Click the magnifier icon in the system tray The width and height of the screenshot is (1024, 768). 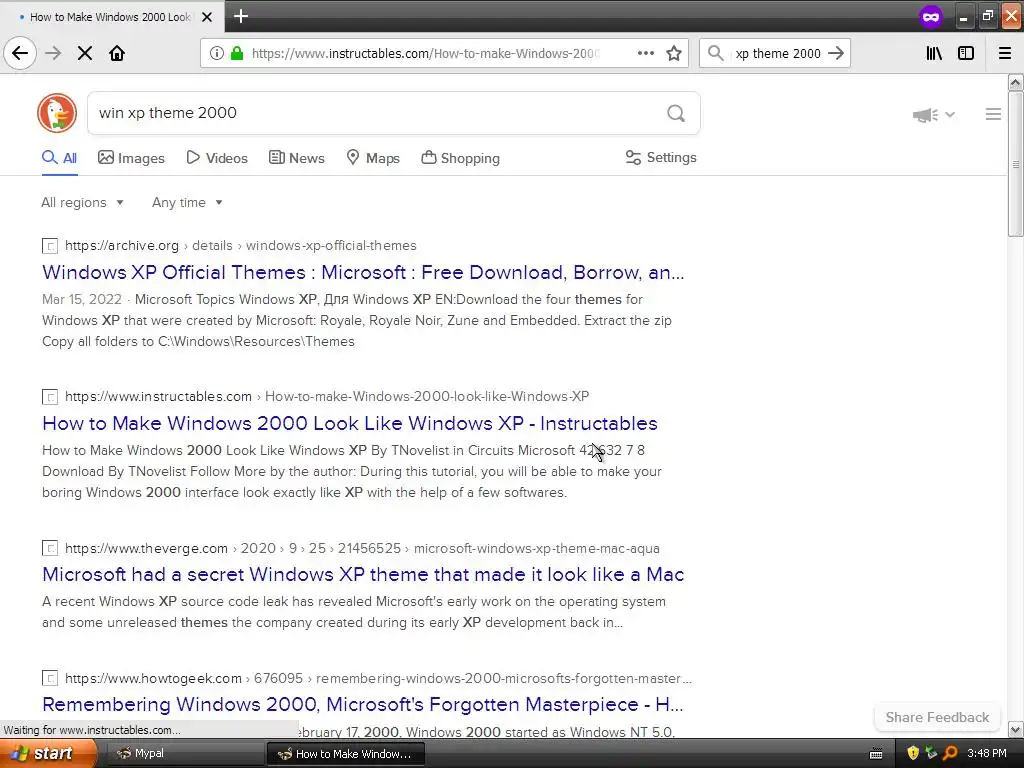(950, 753)
